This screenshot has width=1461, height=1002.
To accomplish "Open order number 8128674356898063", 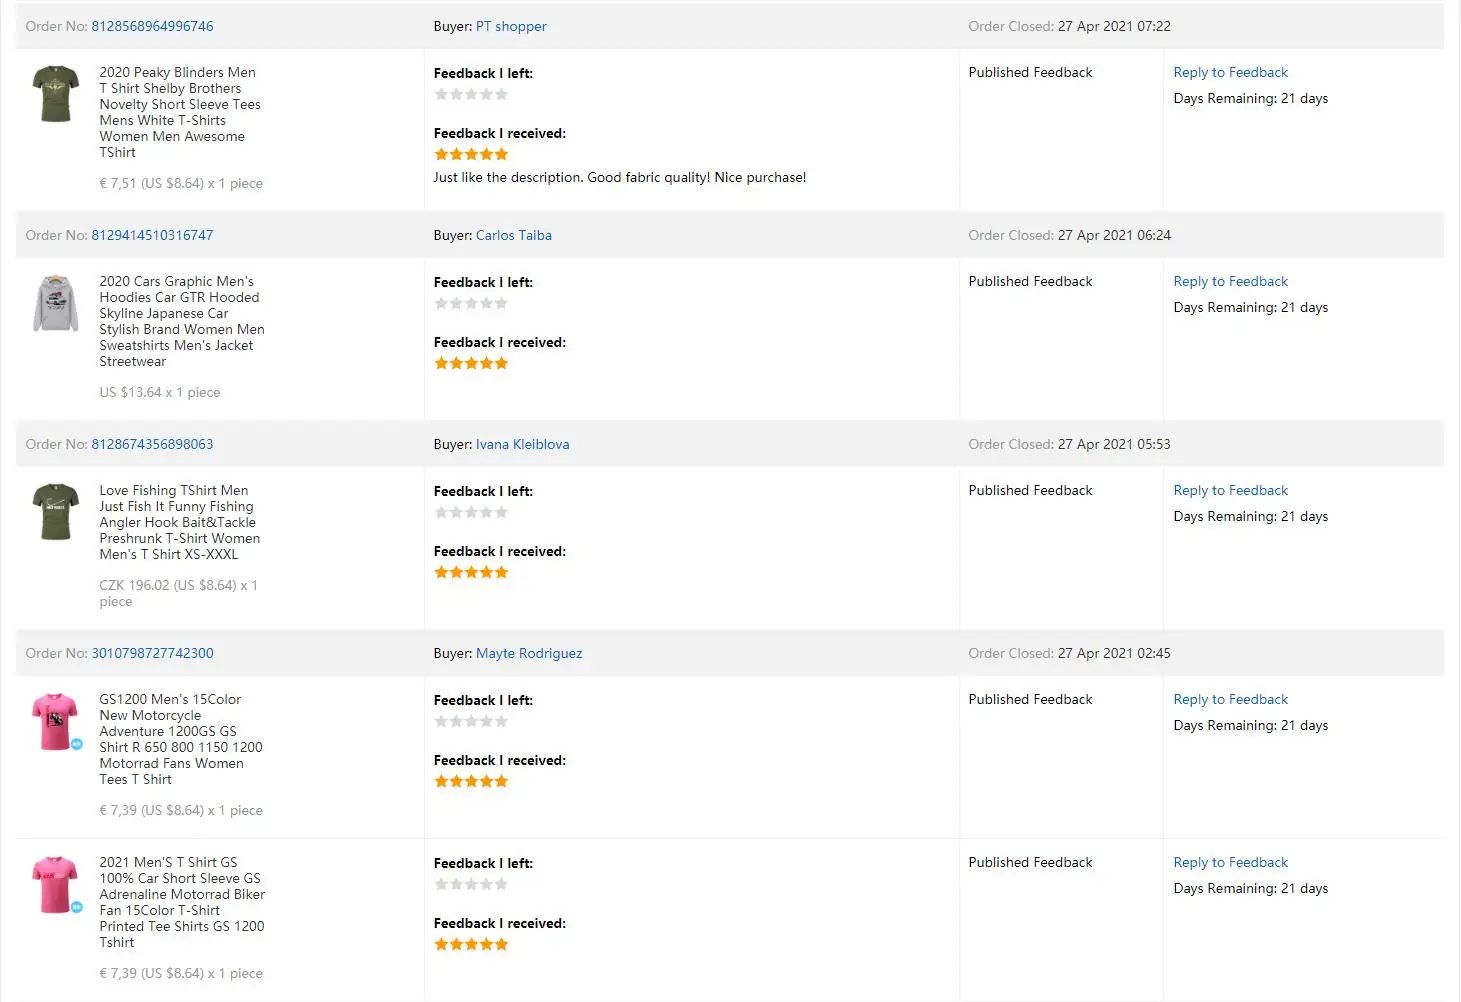I will tap(152, 444).
